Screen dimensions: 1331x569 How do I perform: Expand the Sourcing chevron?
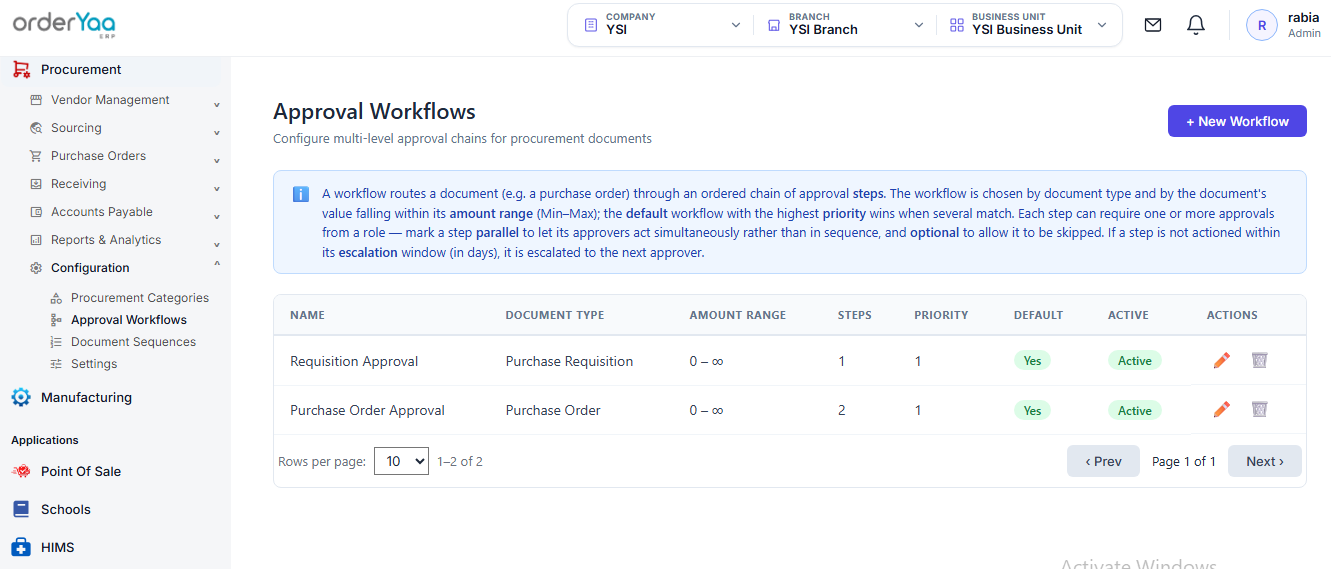tap(217, 131)
